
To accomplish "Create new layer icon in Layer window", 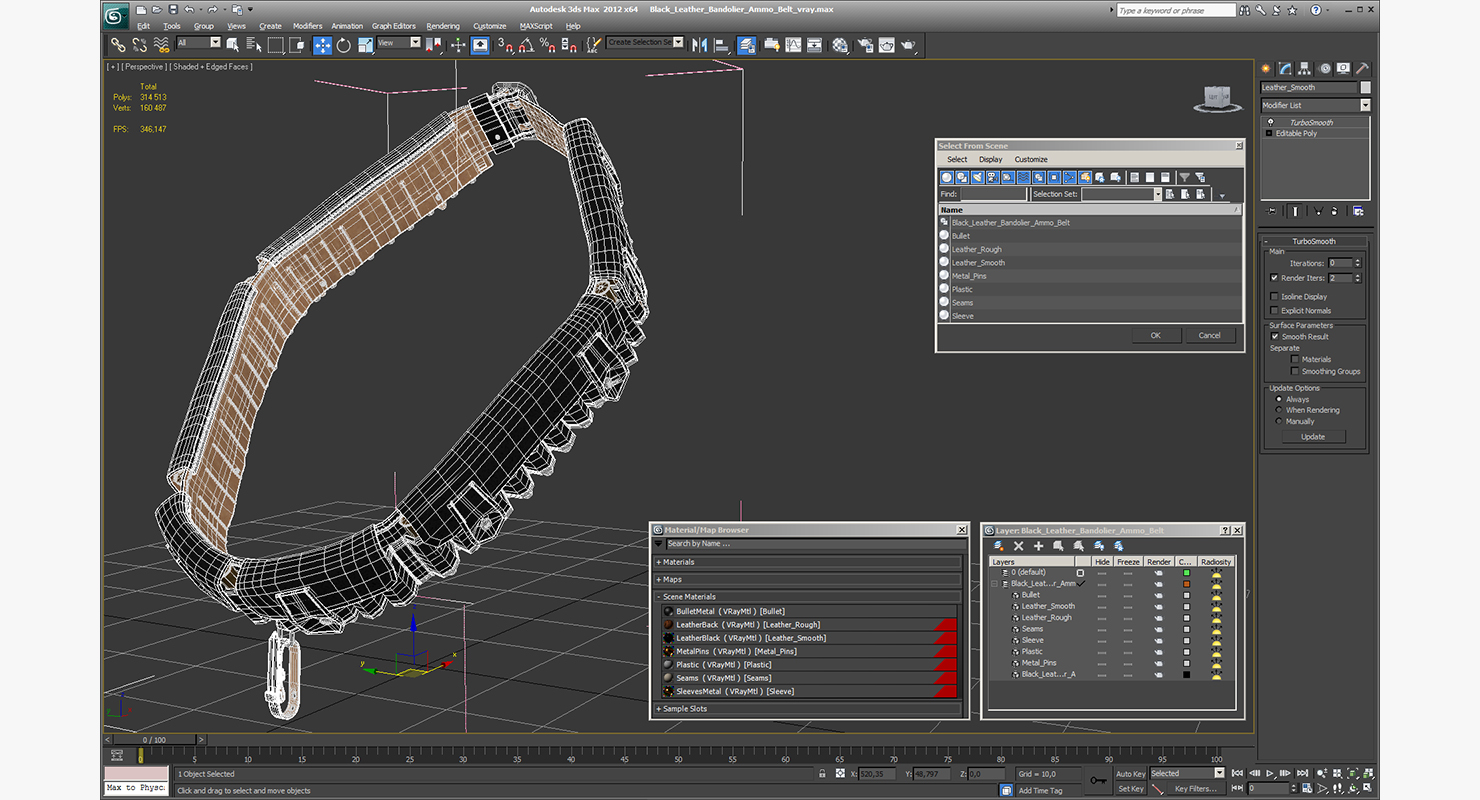I will (x=998, y=546).
